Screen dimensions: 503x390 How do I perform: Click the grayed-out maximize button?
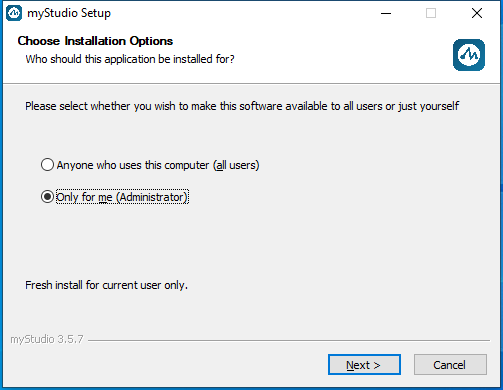(x=431, y=13)
